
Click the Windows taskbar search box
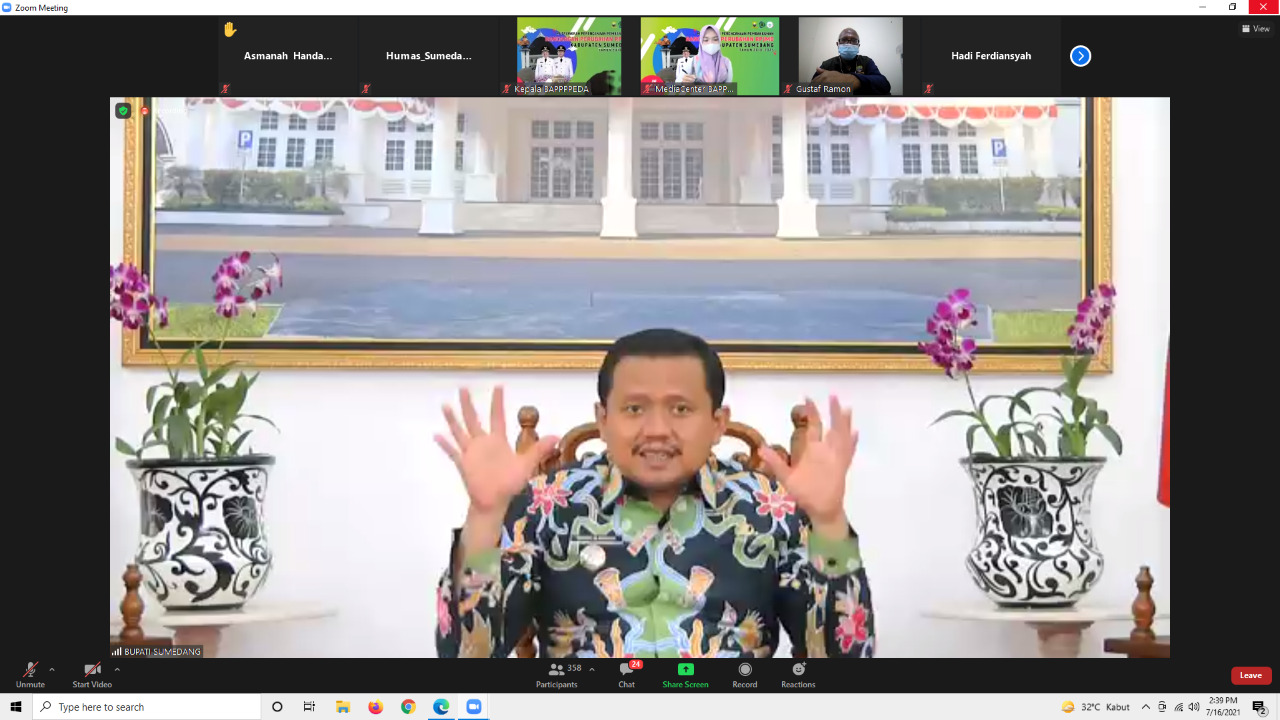click(x=148, y=707)
